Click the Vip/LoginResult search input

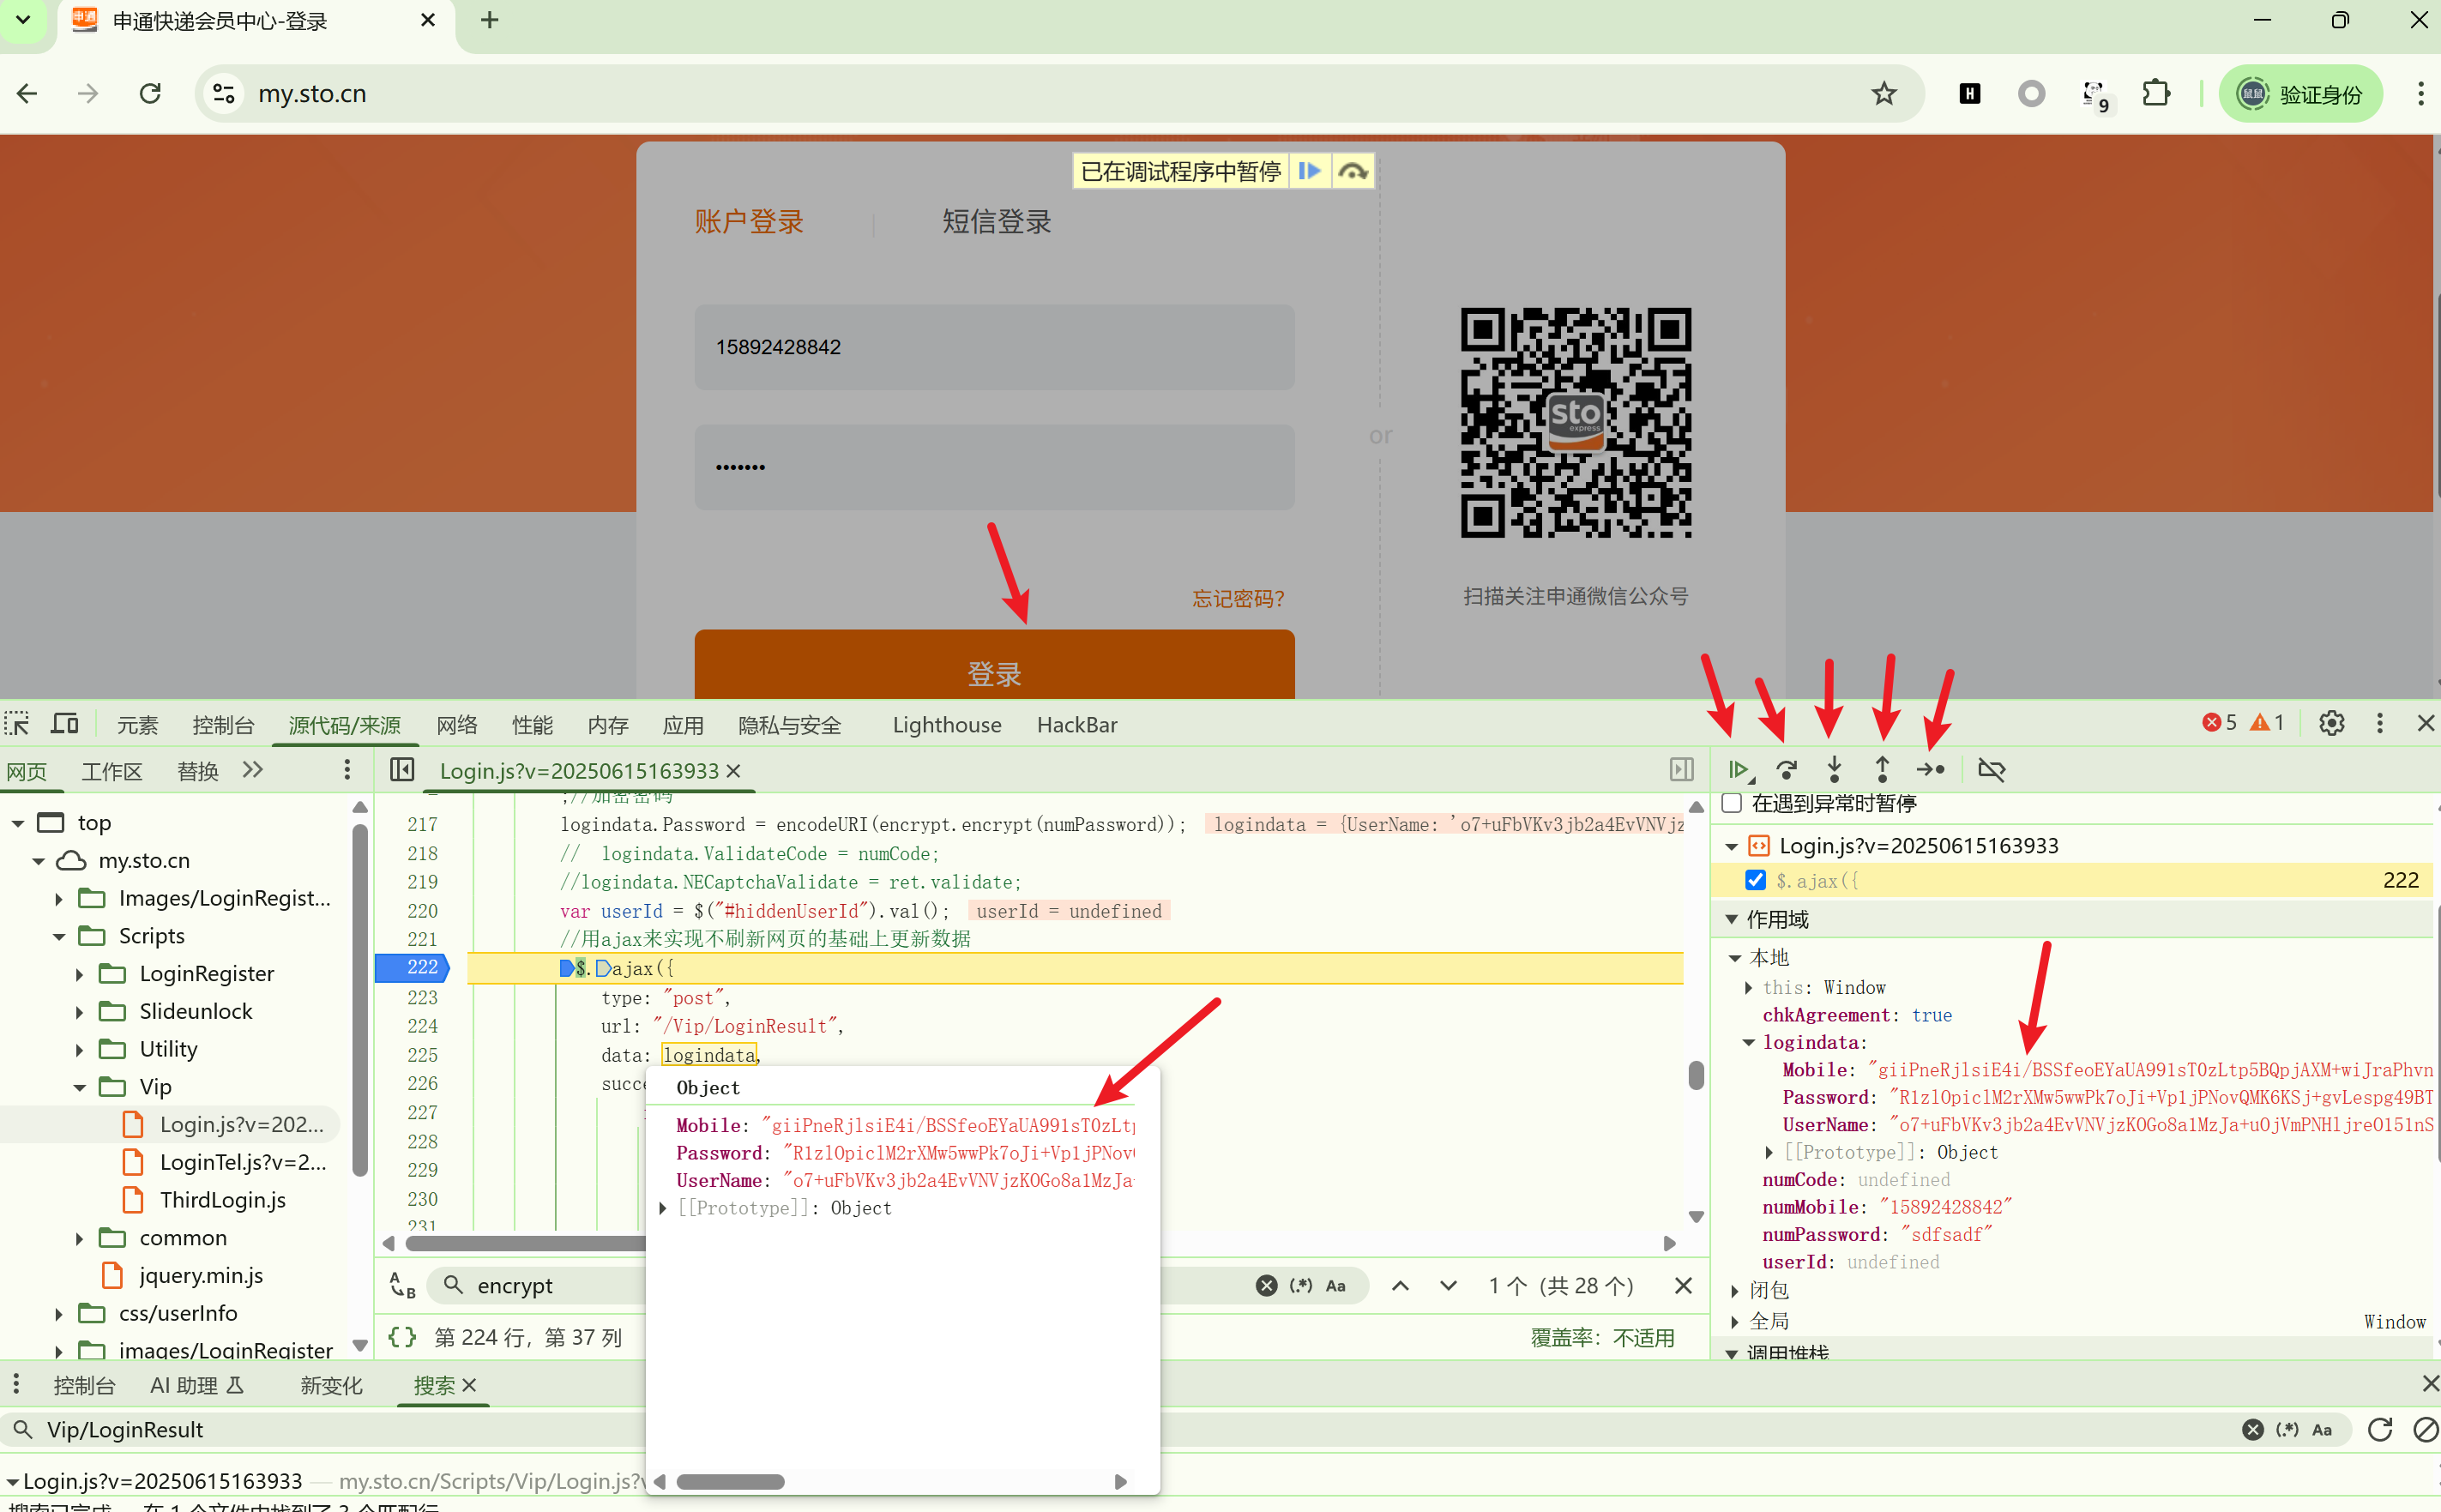coord(300,1430)
